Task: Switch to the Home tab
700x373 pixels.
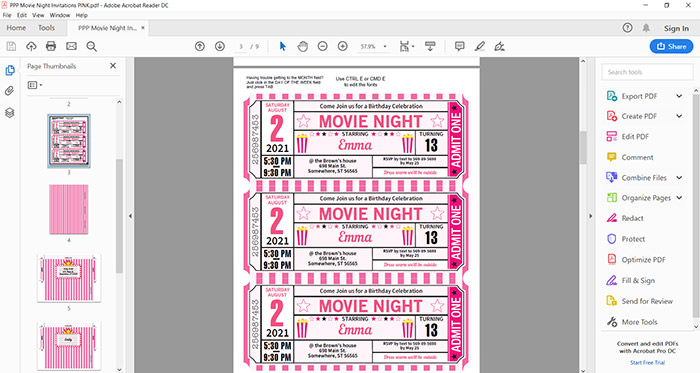Action: point(16,28)
